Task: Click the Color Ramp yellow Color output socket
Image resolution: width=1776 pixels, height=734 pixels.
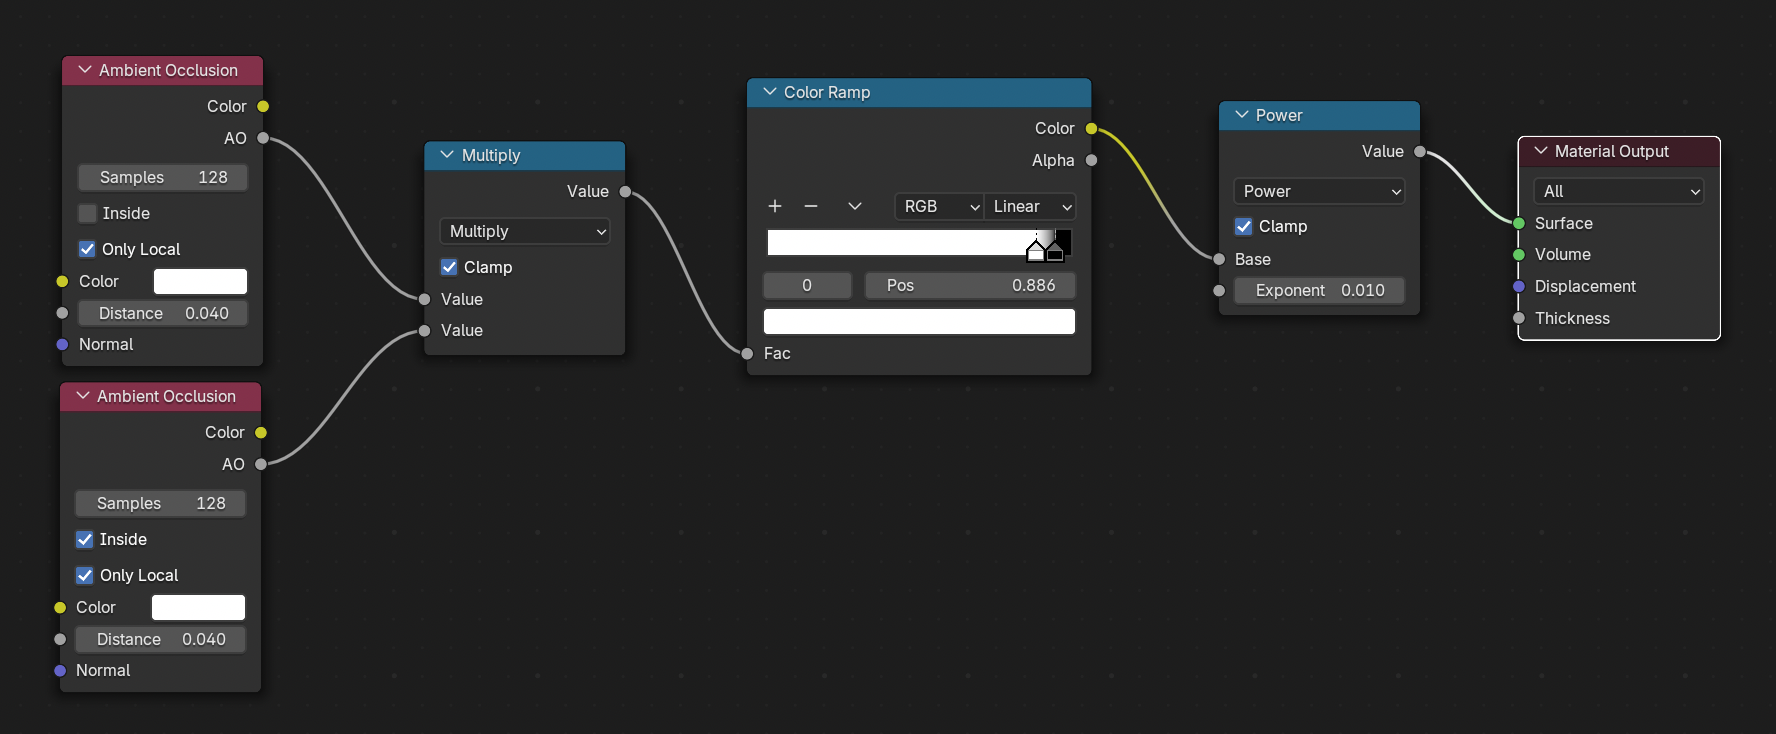Action: coord(1091,128)
